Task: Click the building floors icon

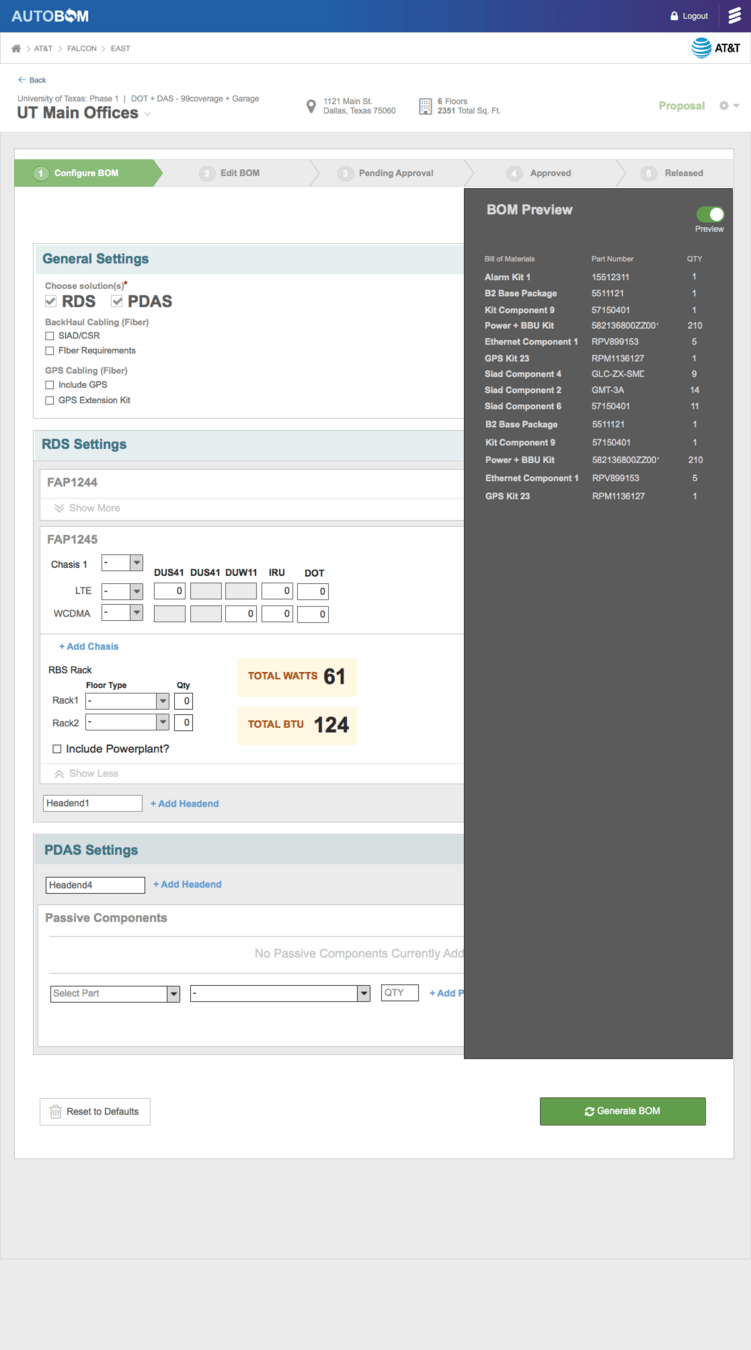Action: (x=425, y=105)
